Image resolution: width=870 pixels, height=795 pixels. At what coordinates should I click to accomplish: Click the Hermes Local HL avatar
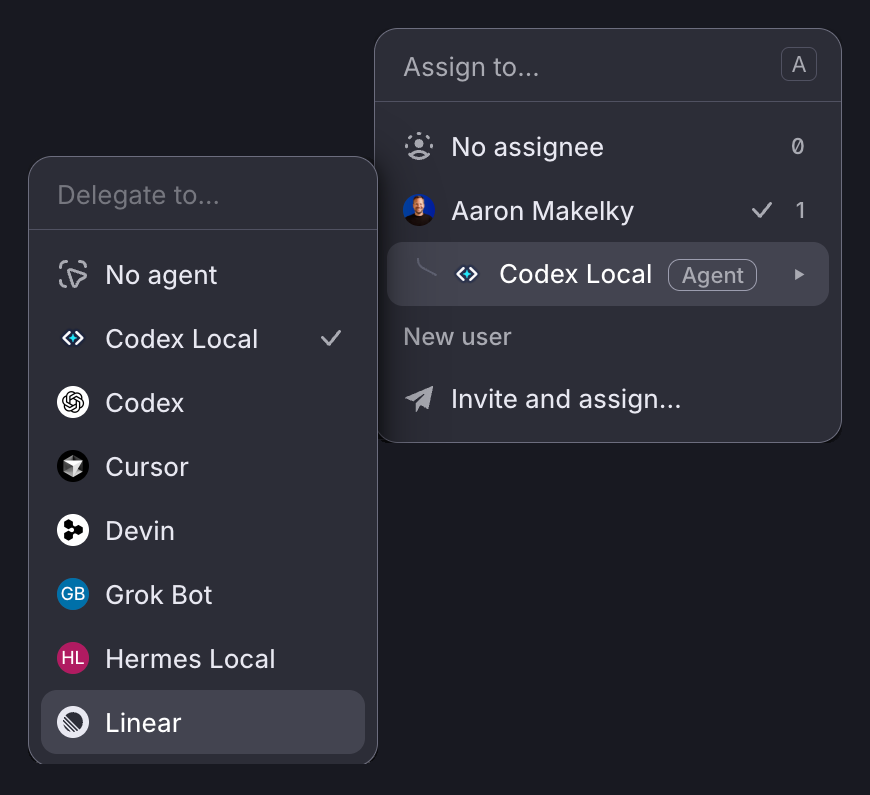point(73,658)
